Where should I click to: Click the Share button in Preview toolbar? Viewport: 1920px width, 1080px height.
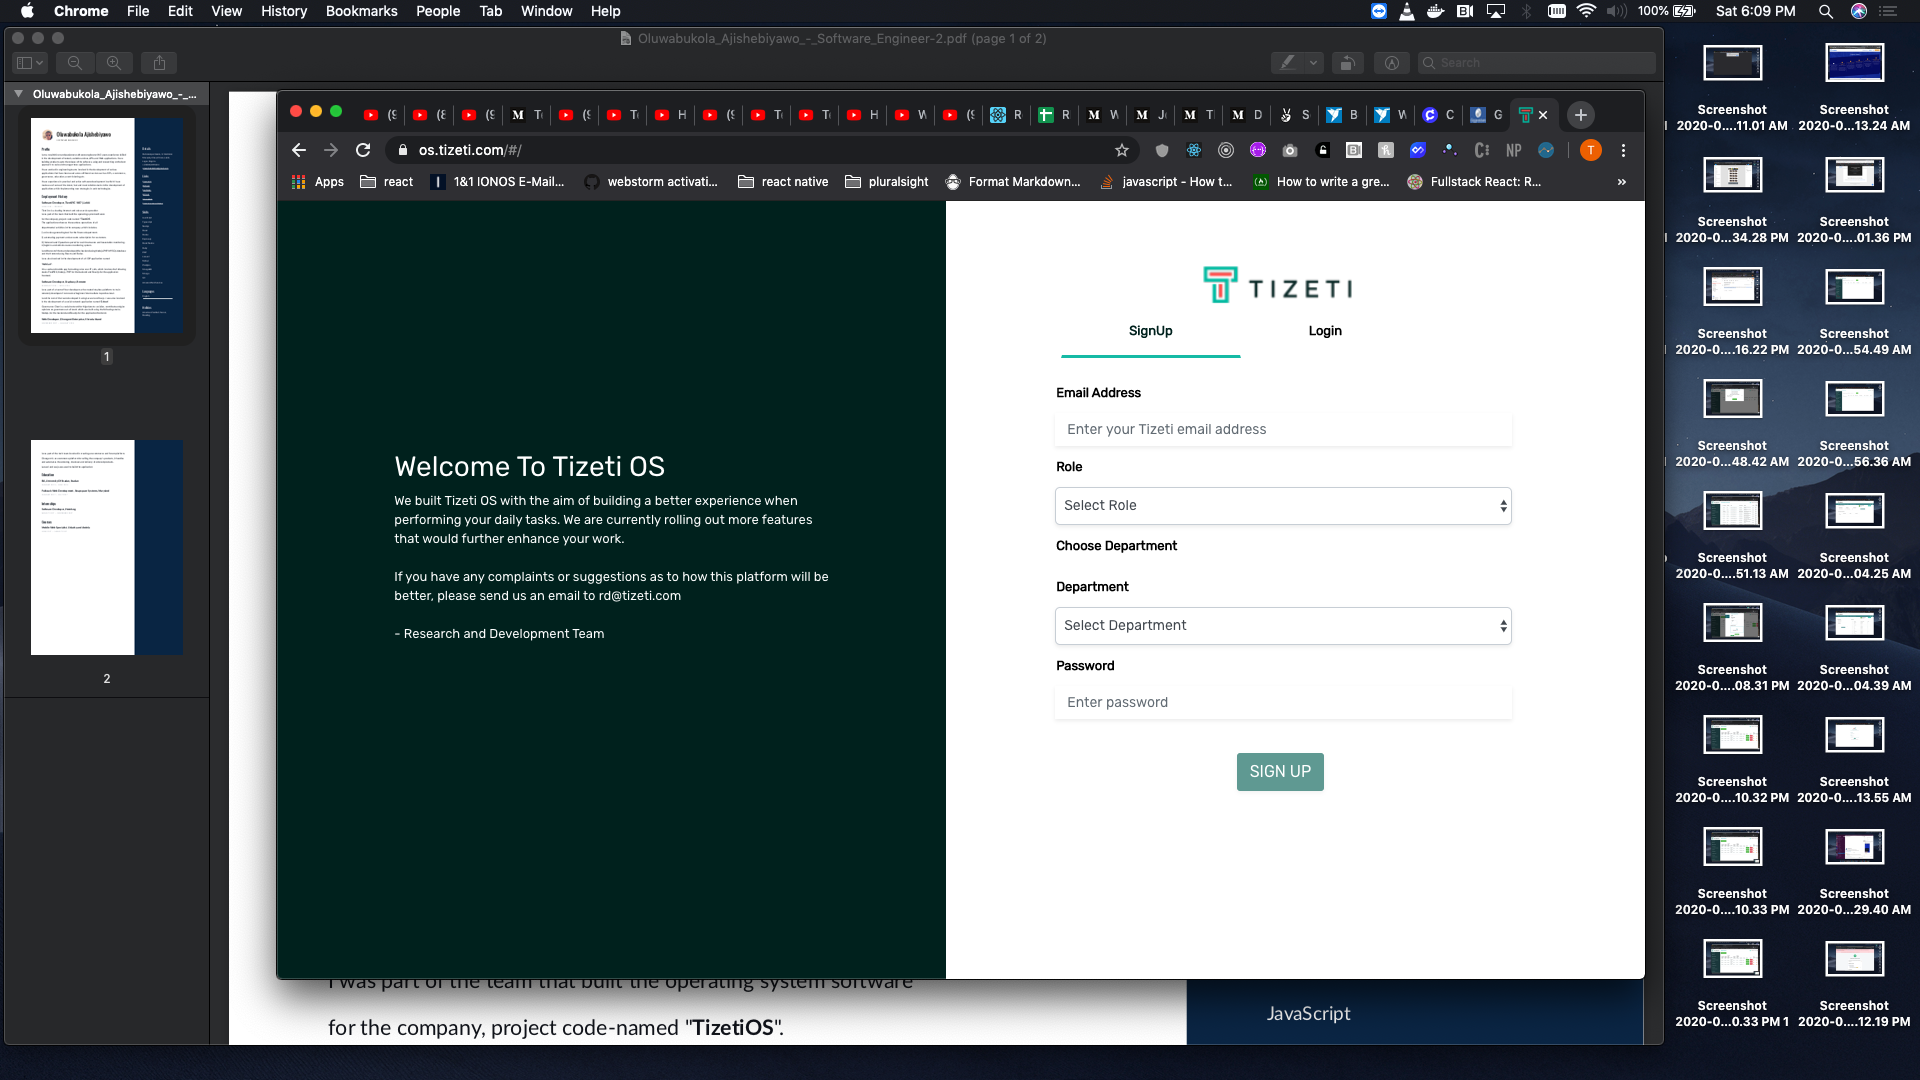click(x=159, y=63)
